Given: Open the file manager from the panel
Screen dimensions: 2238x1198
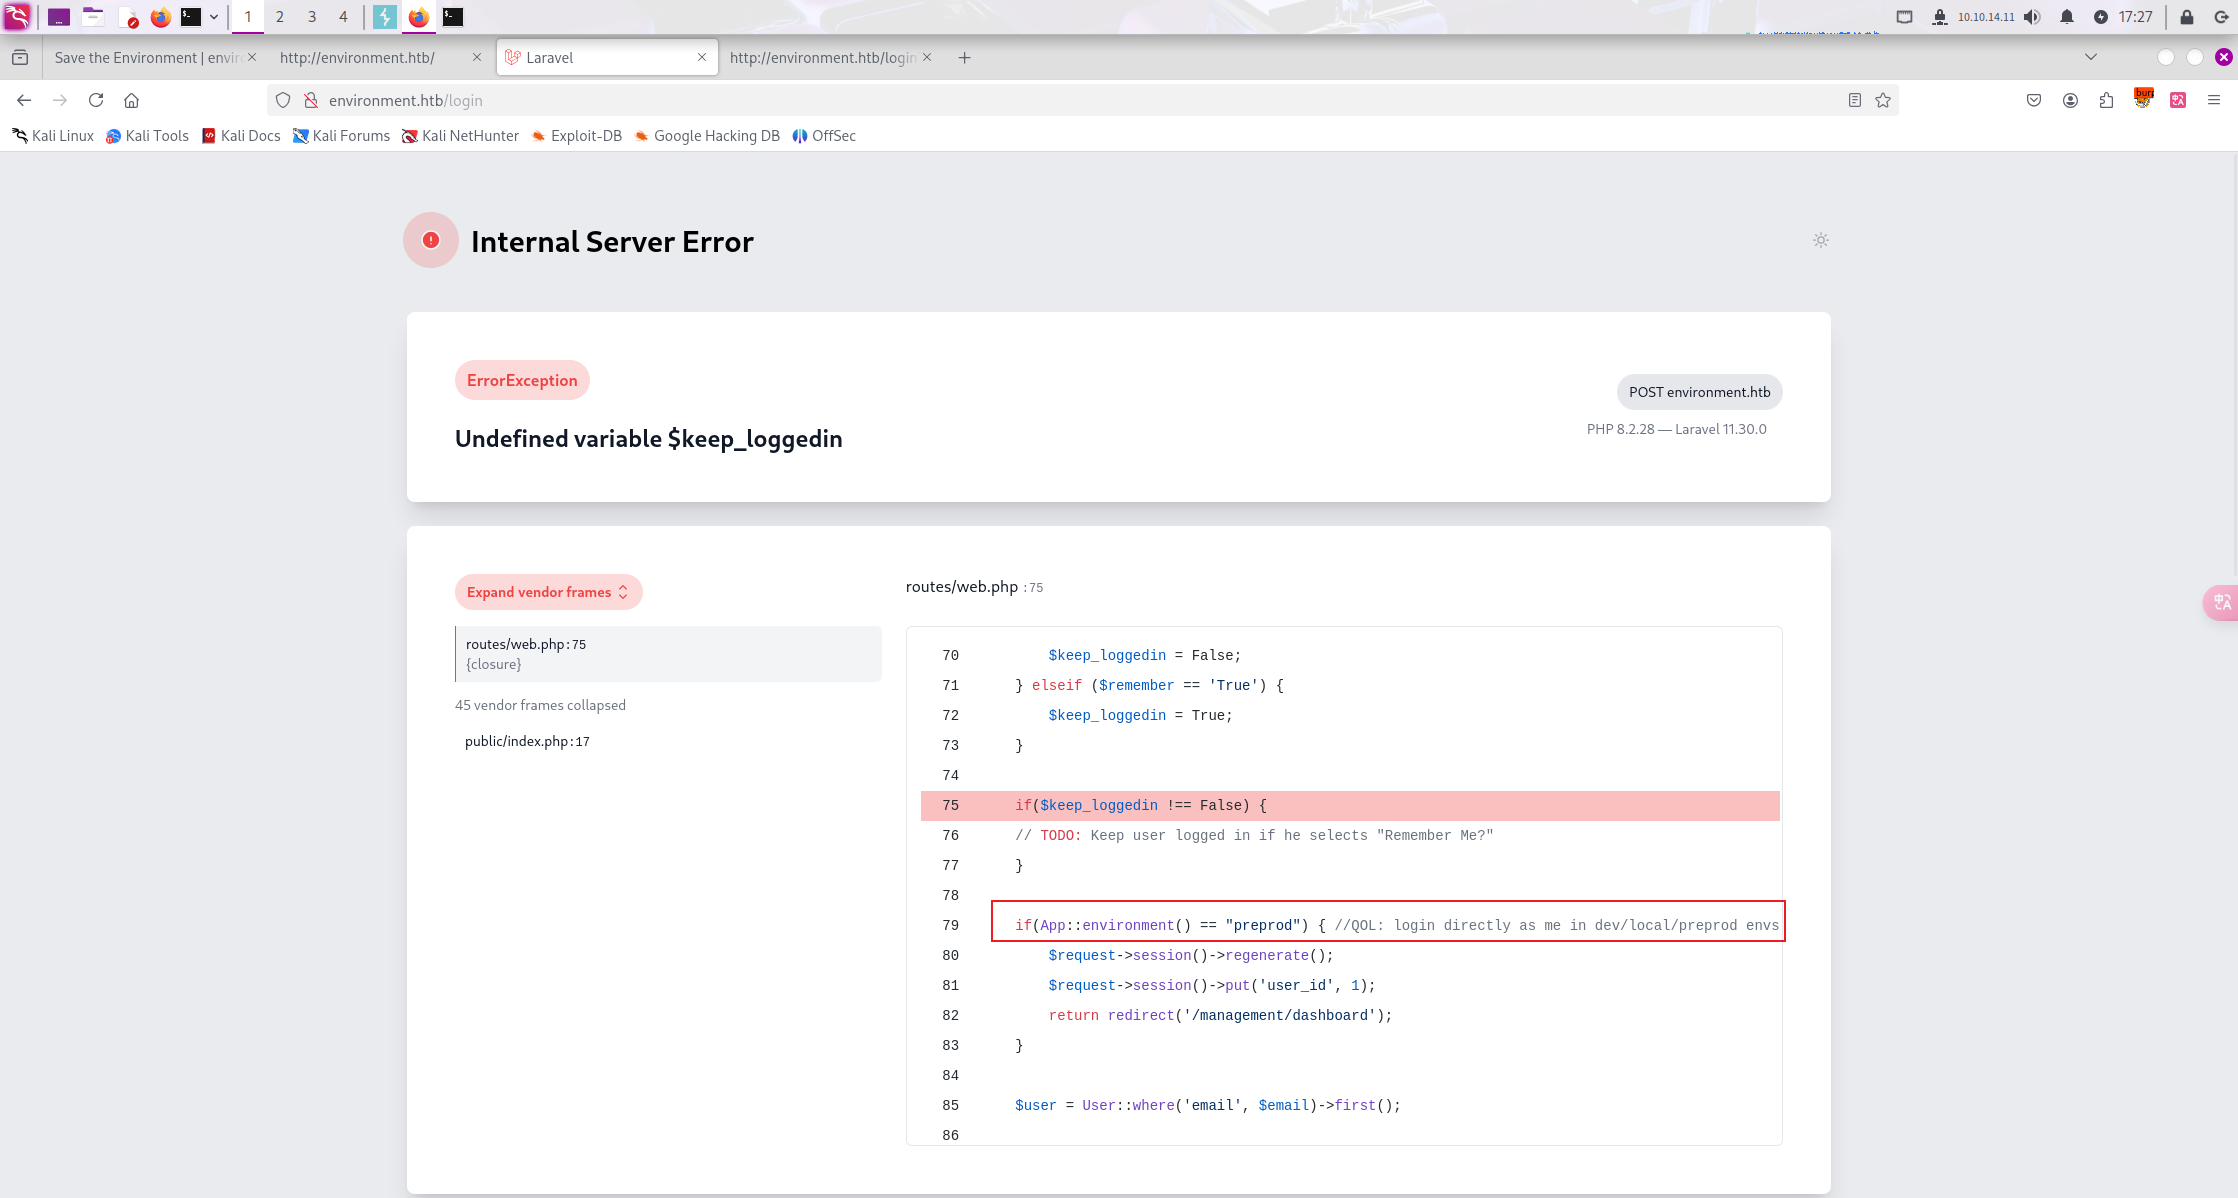Looking at the screenshot, I should click(x=93, y=17).
